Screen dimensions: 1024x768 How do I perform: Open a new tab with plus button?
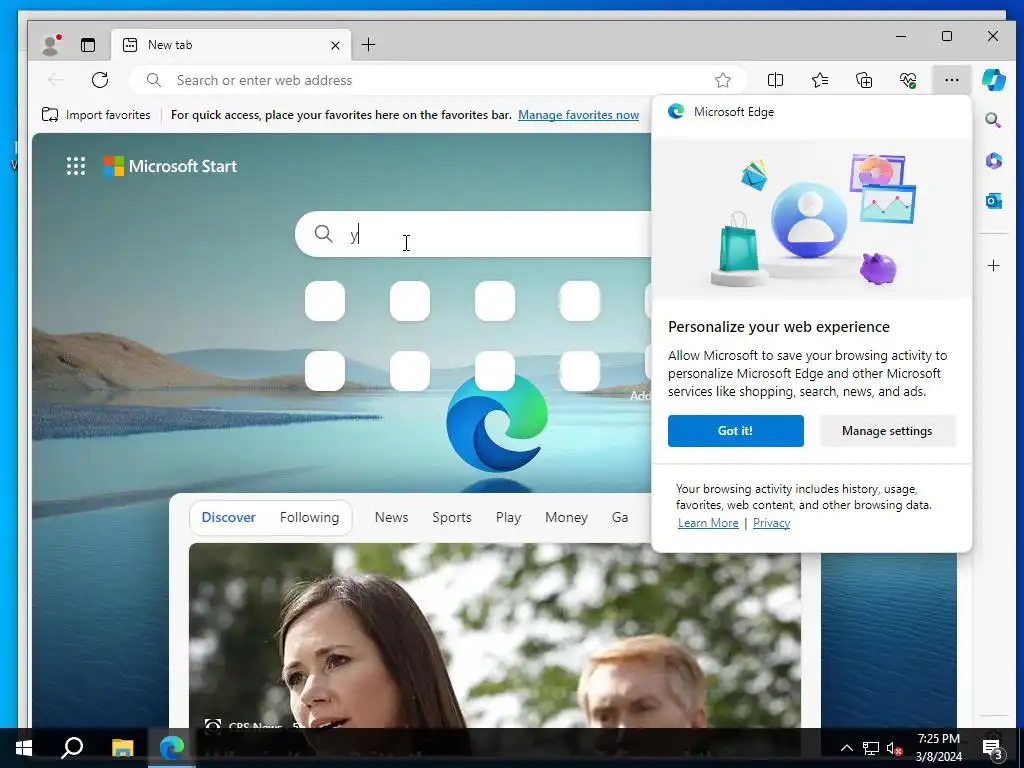368,44
